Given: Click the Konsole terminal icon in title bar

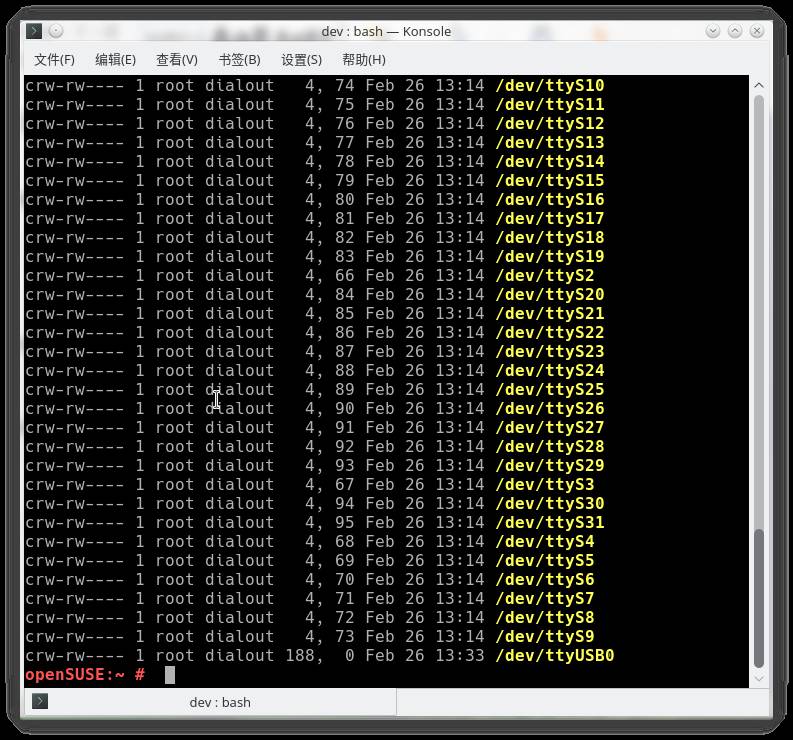Looking at the screenshot, I should [34, 31].
